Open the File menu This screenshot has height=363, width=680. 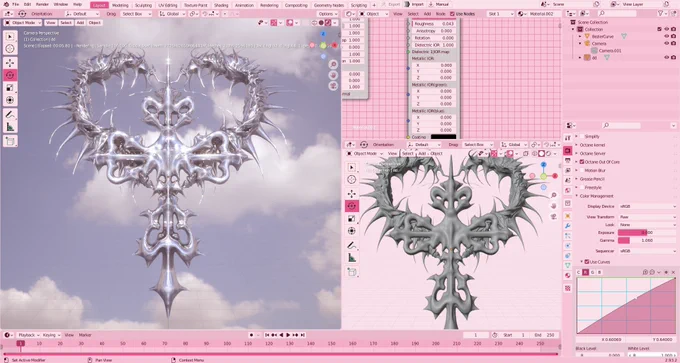16,4
